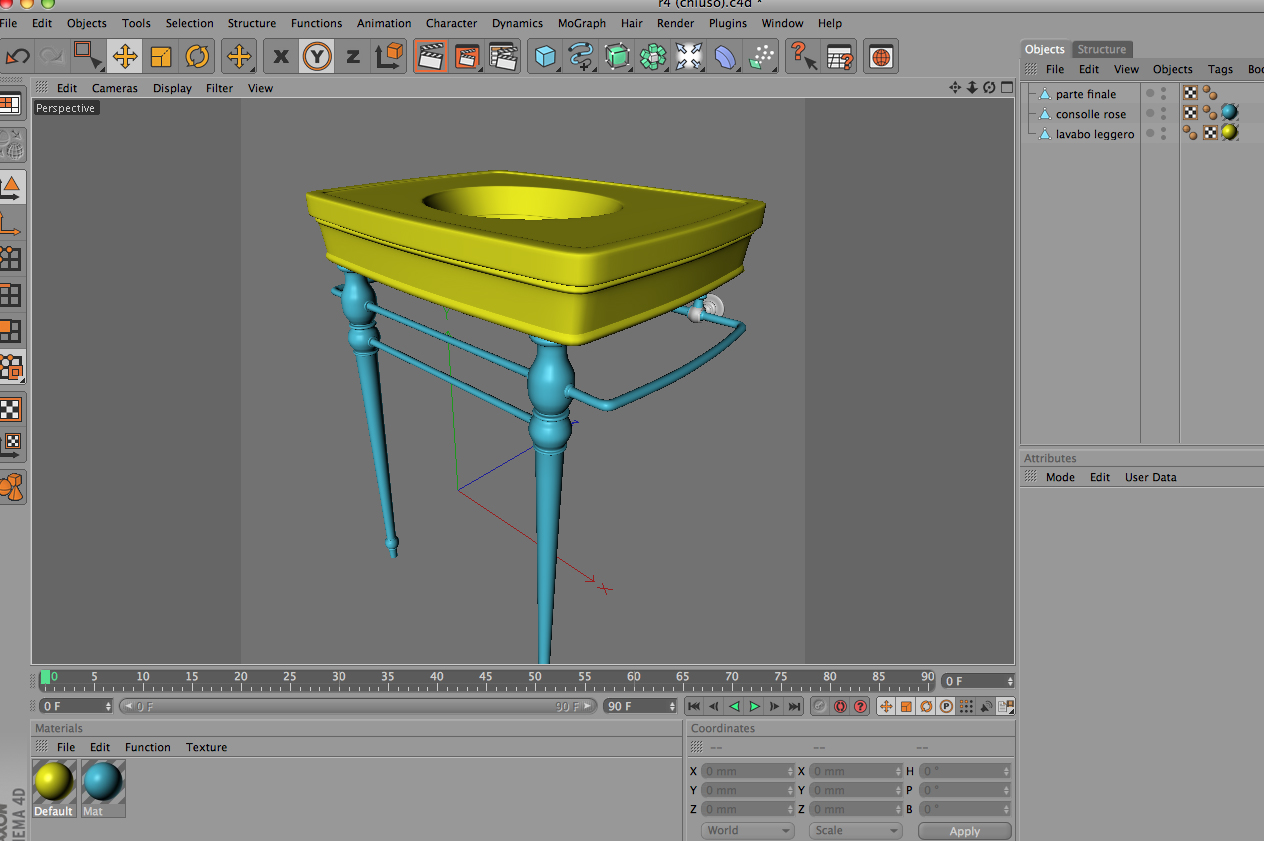Image resolution: width=1264 pixels, height=841 pixels.
Task: Click the Undo arrow icon
Action: point(17,57)
